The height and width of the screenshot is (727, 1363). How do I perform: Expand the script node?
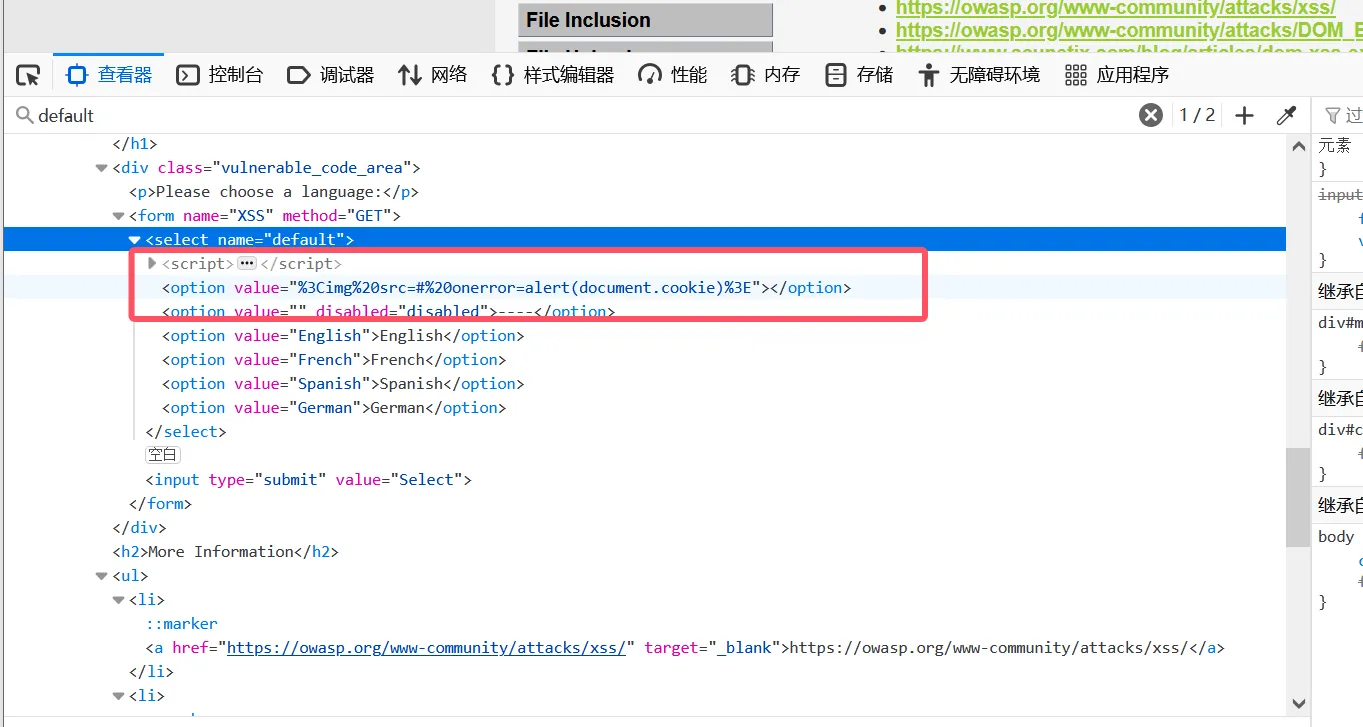pyautogui.click(x=152, y=263)
